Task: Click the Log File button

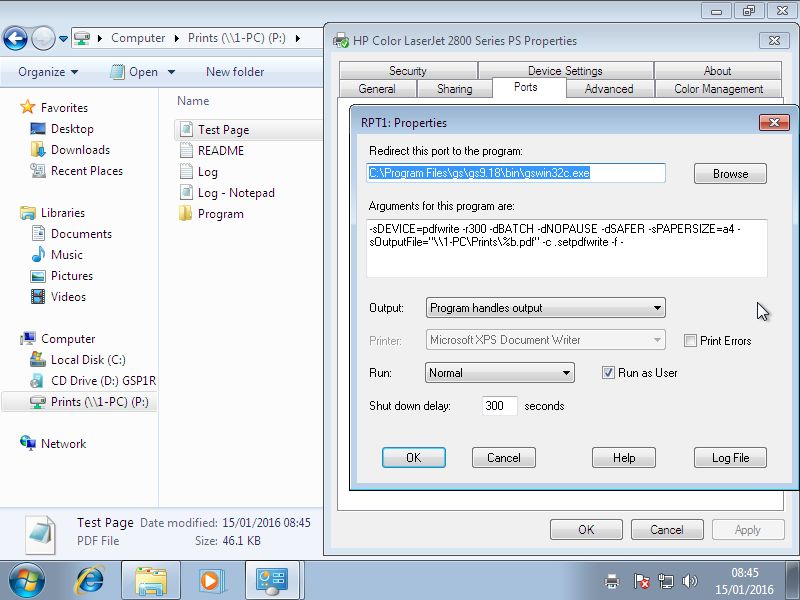Action: click(730, 458)
